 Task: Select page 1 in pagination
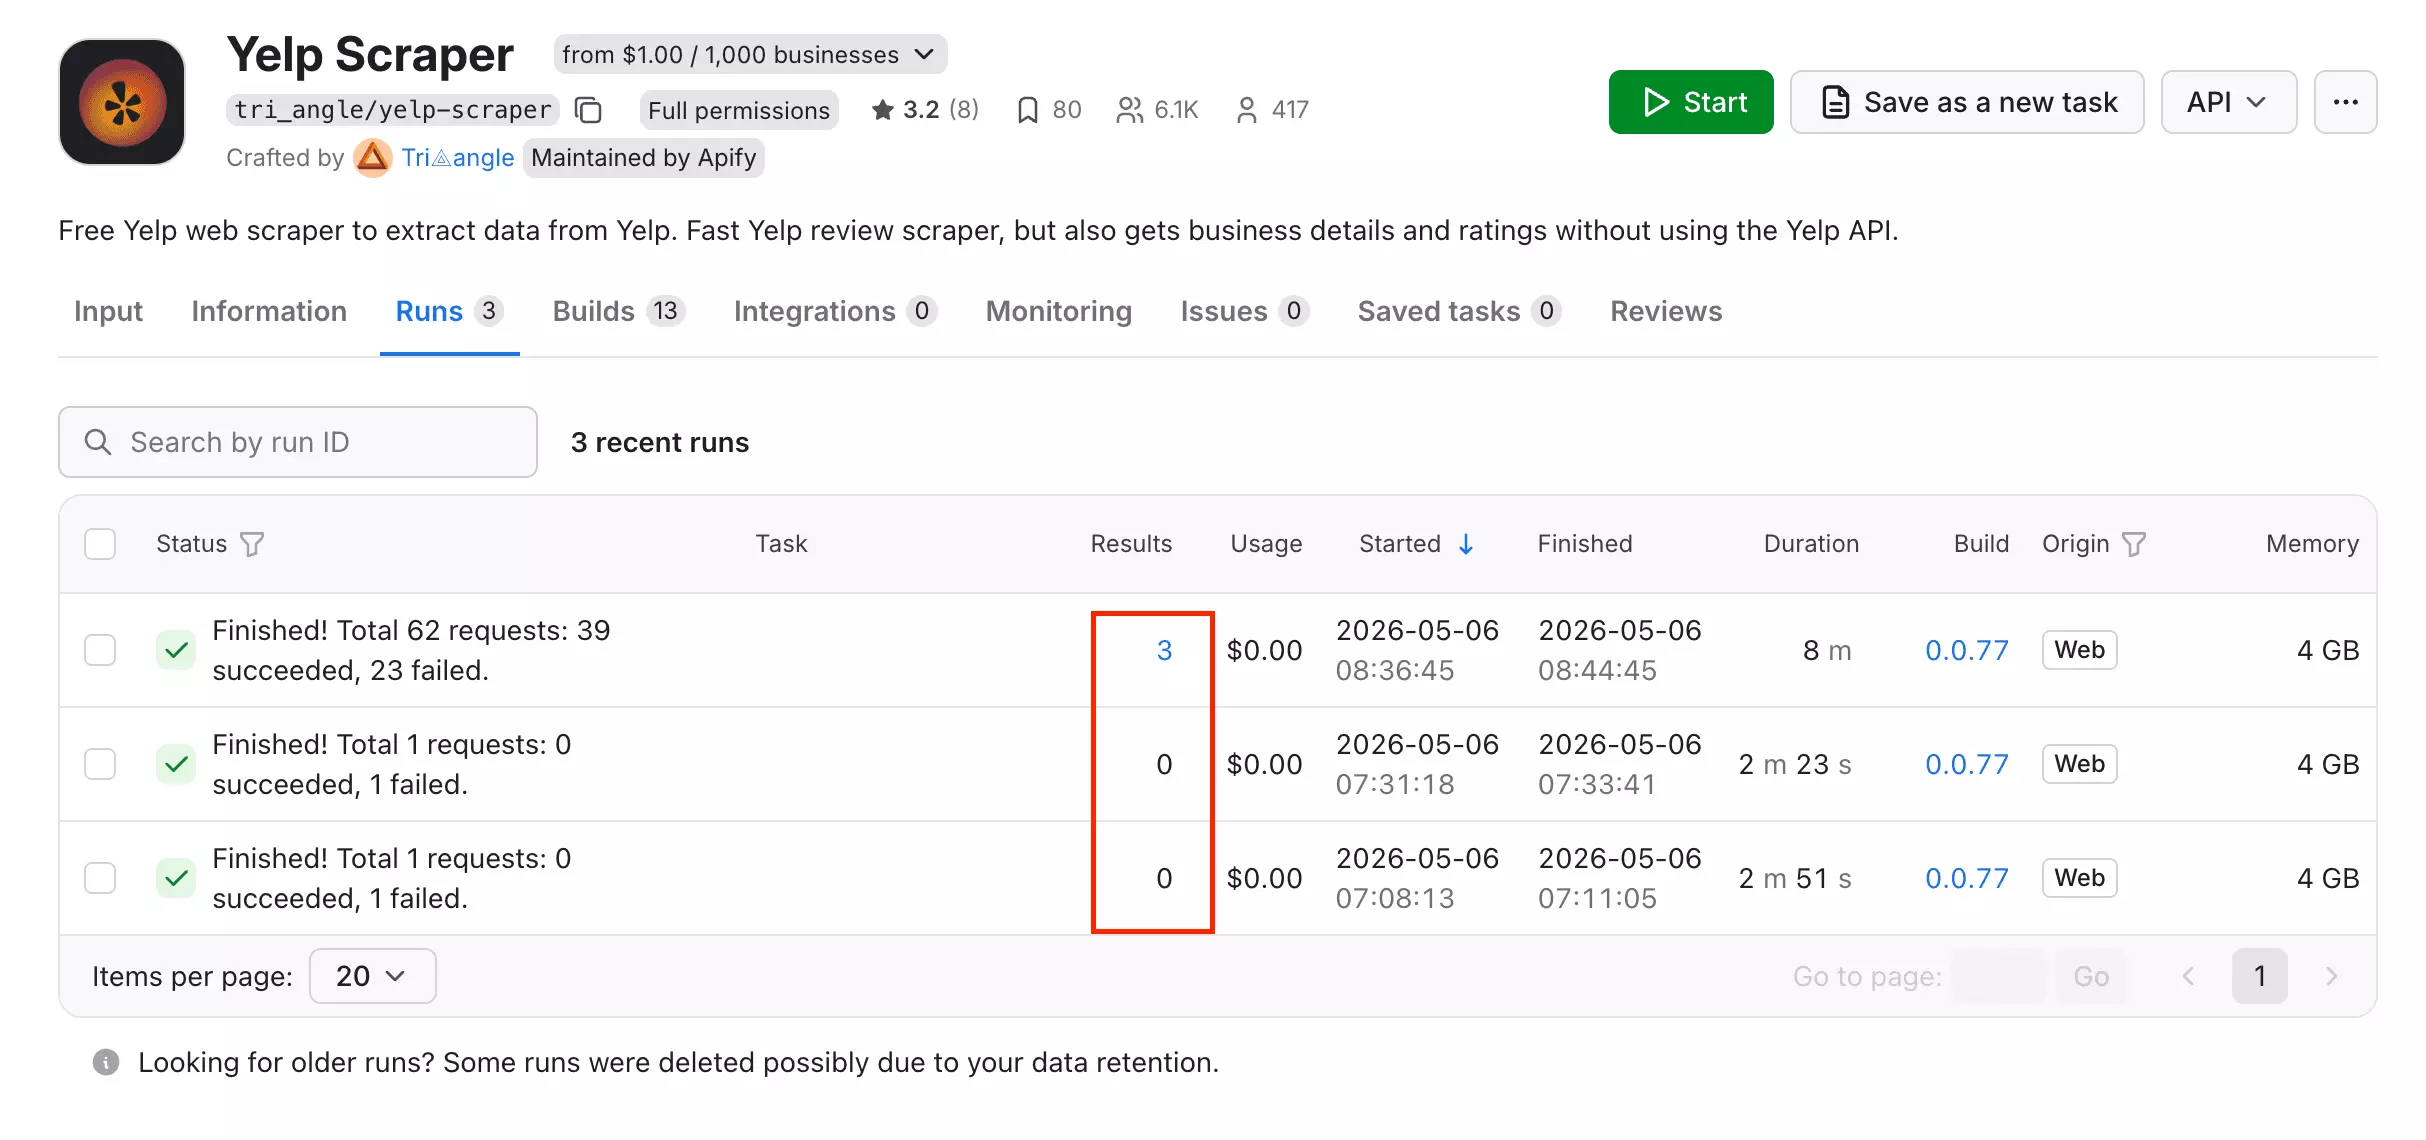pyautogui.click(x=2260, y=976)
